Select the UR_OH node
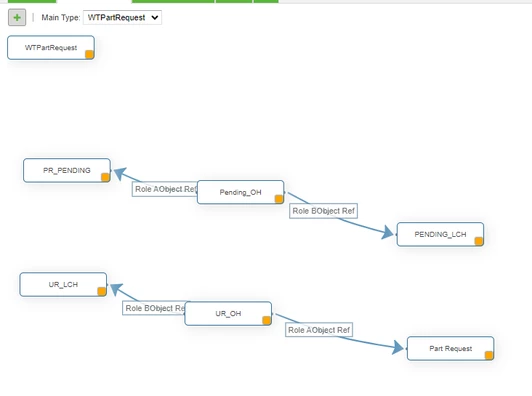532x396 pixels. point(228,314)
